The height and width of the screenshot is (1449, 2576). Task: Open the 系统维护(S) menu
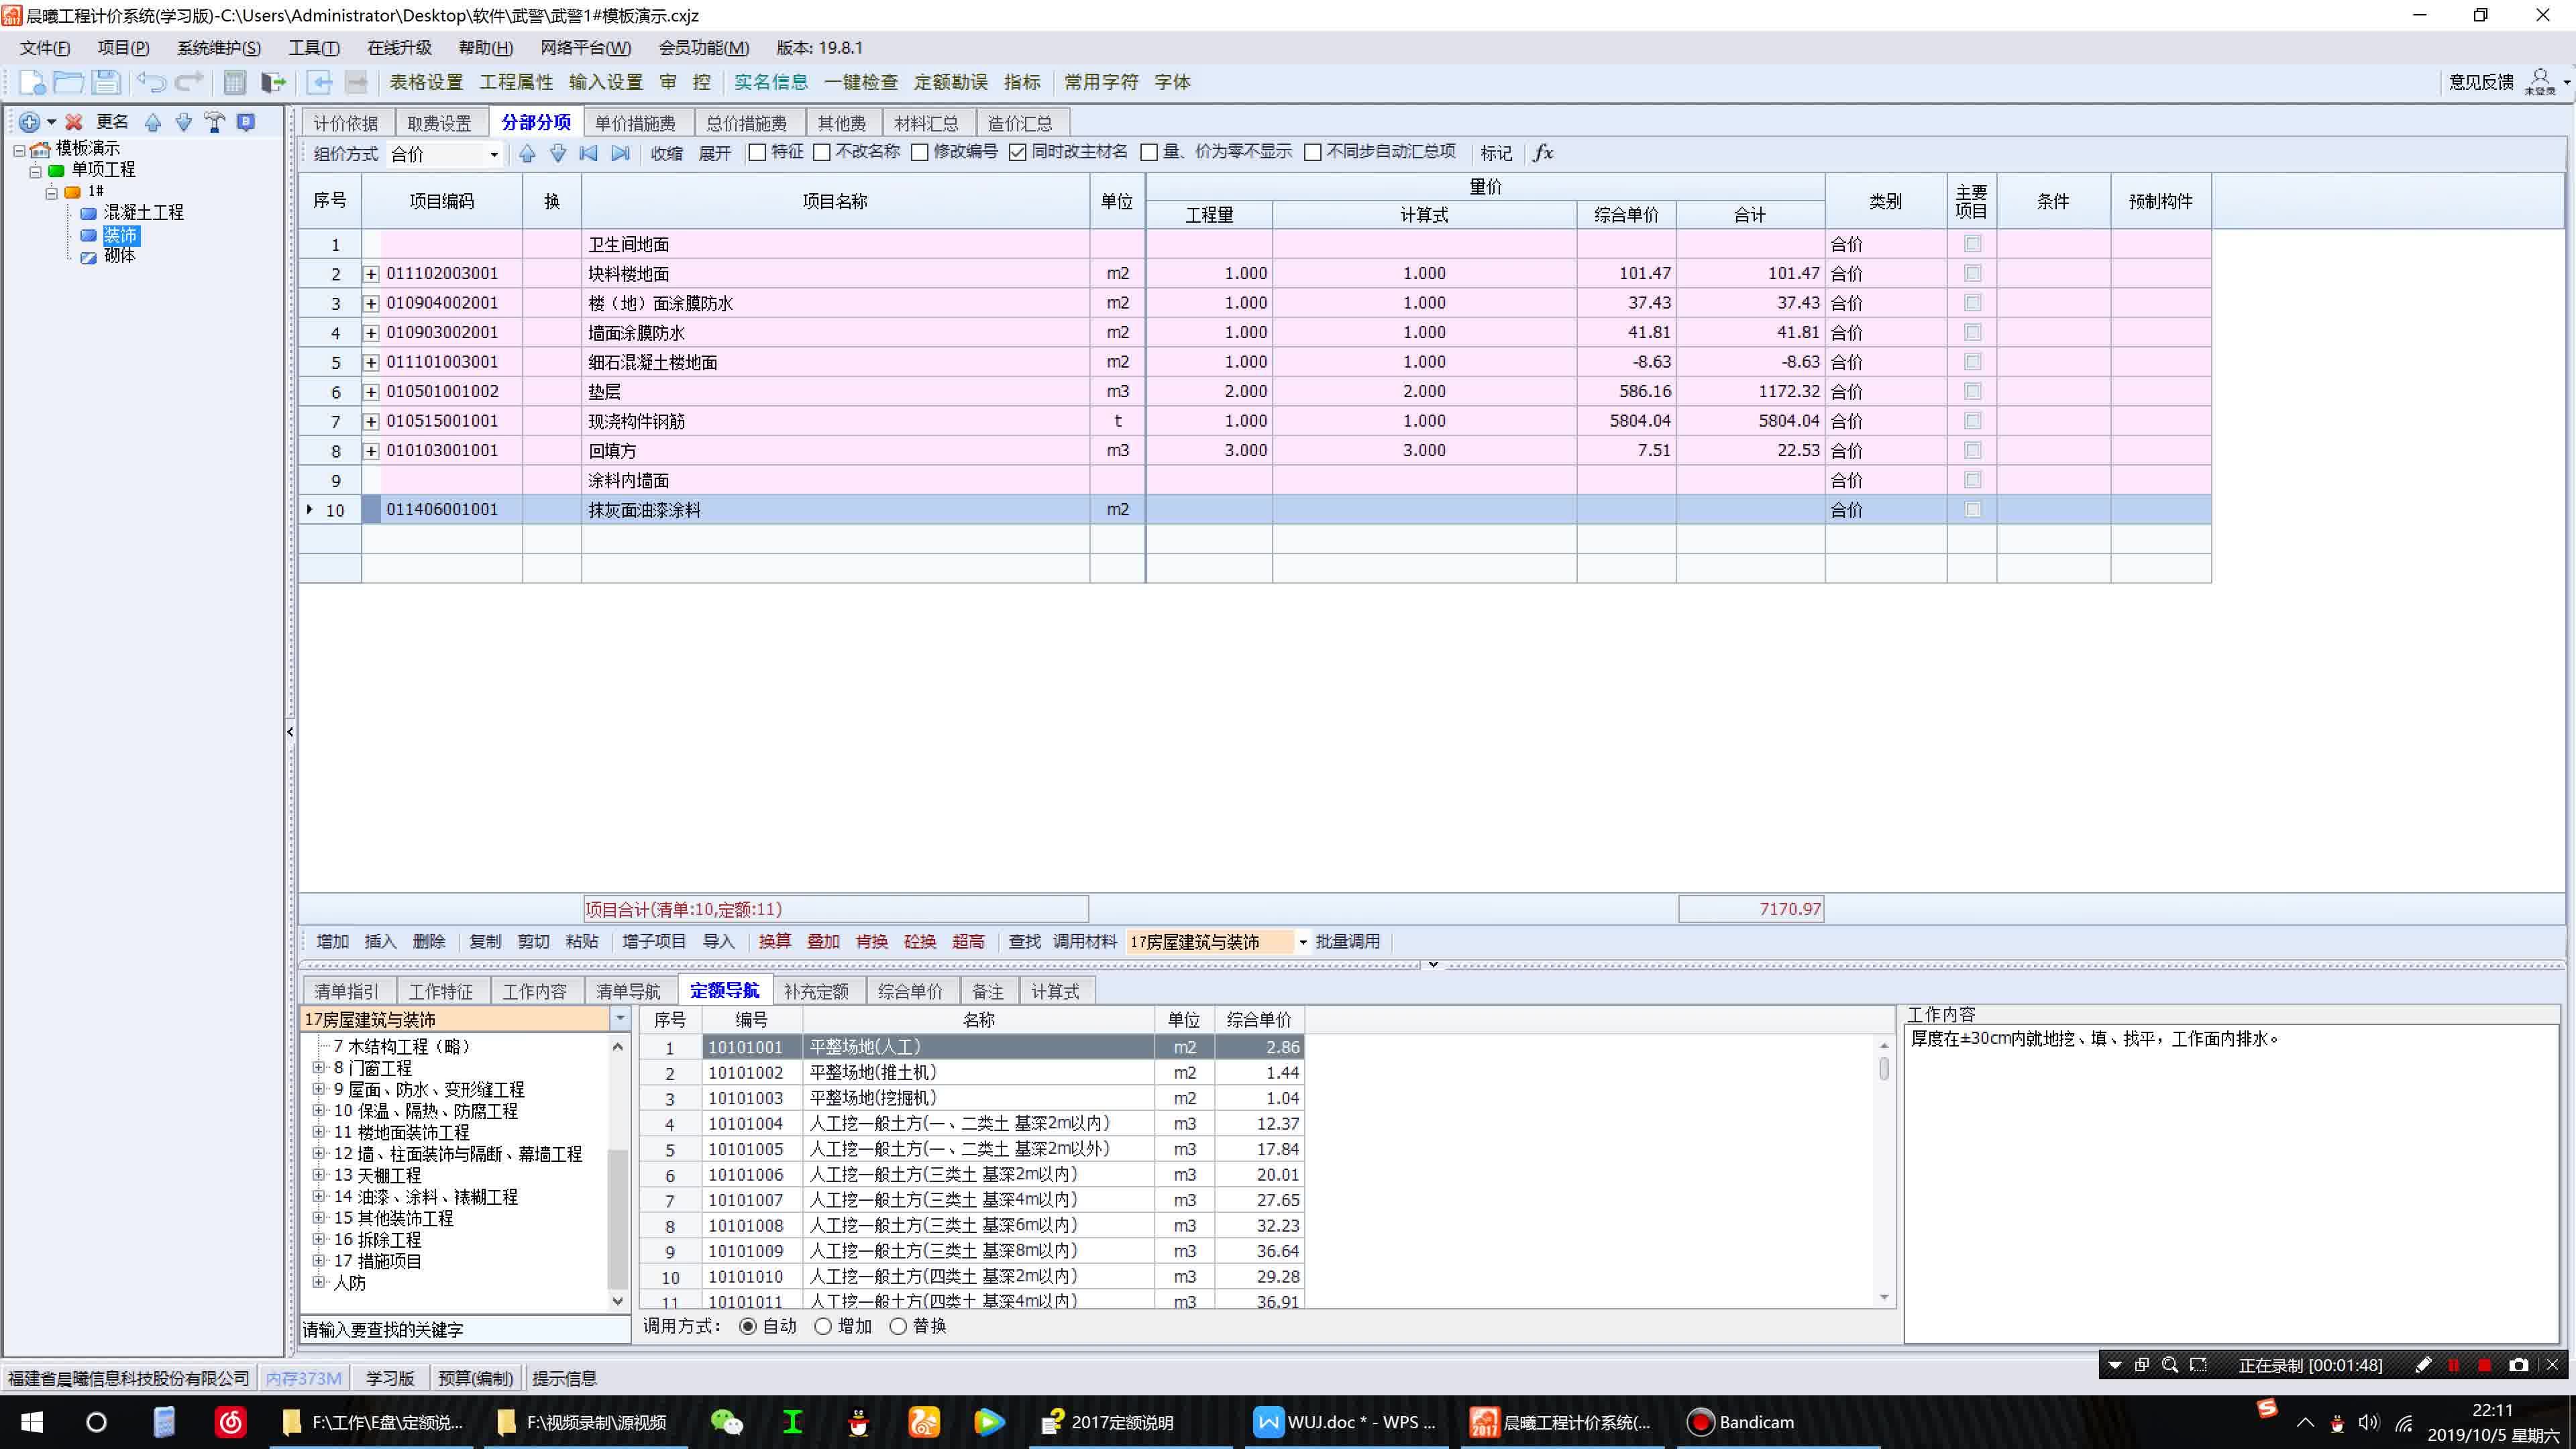click(x=218, y=48)
